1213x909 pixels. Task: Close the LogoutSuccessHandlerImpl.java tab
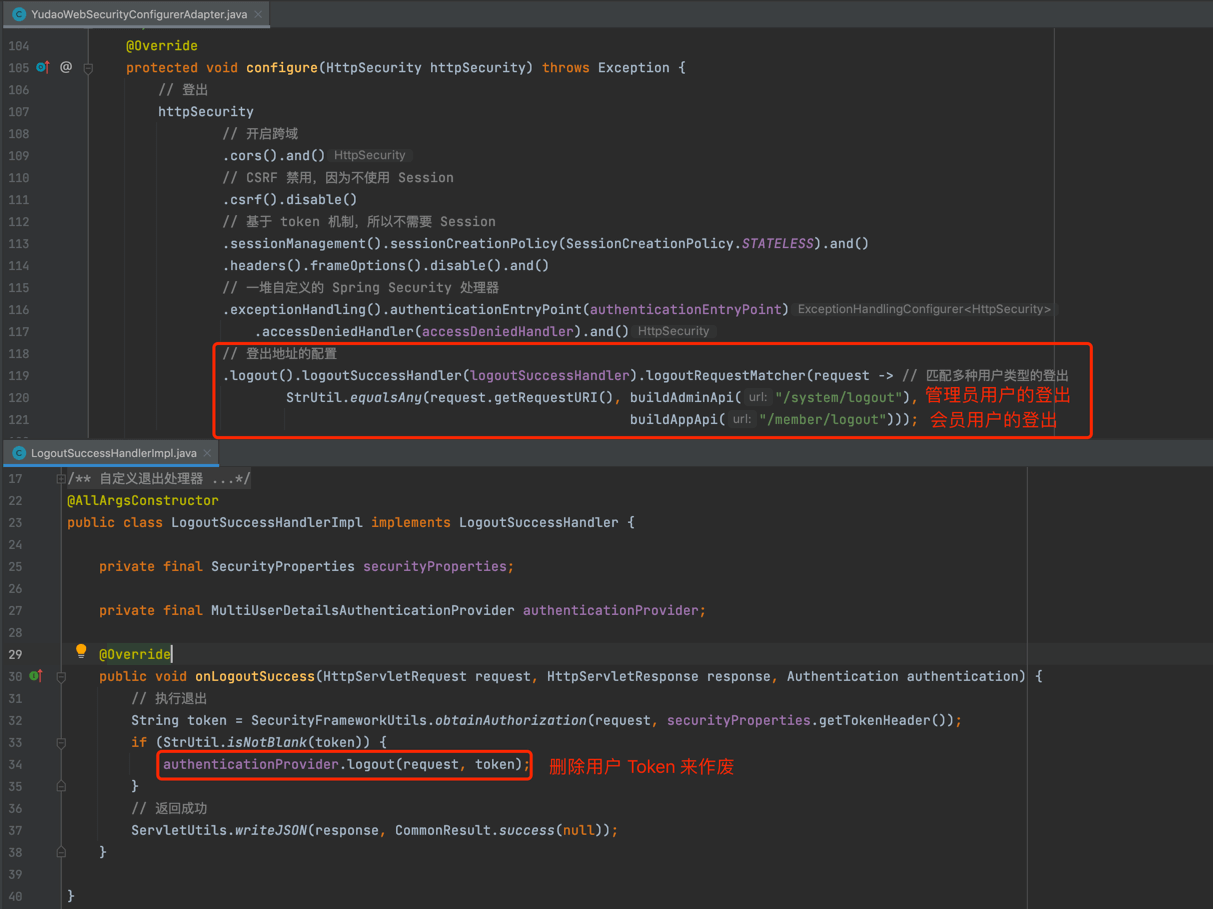[x=208, y=453]
